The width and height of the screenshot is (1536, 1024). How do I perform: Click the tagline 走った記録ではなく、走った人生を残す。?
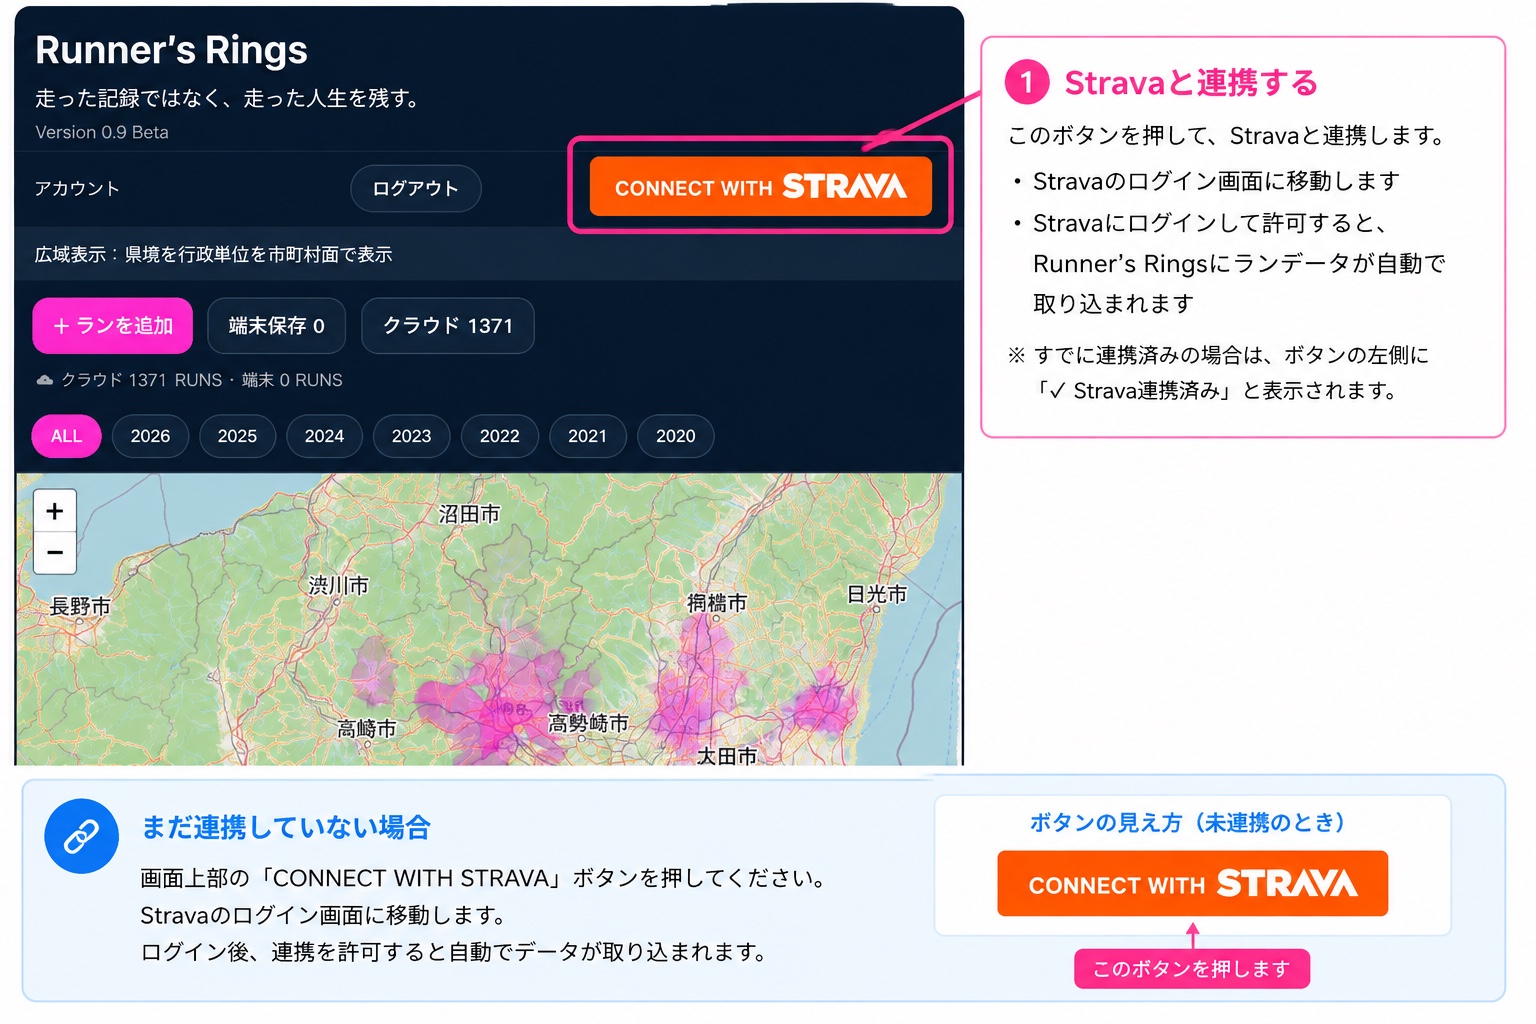click(228, 98)
